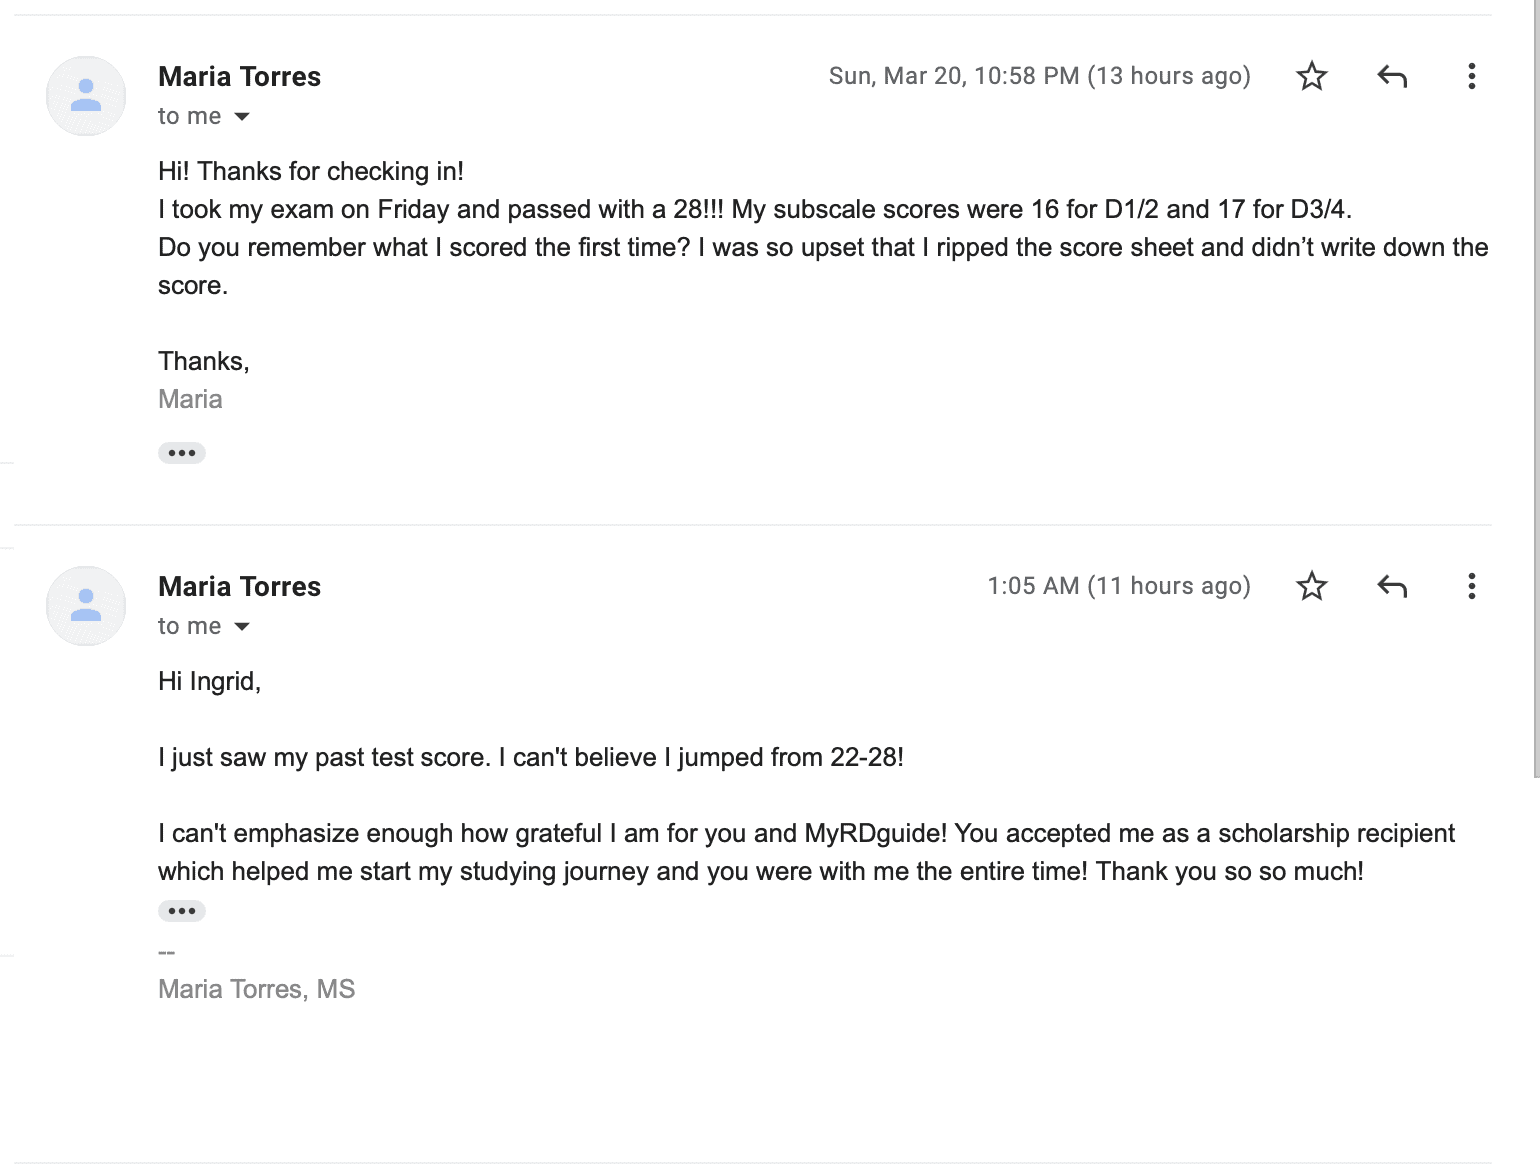Screen dimensions: 1540x1172
Task: Click the Maria Torres sender name on the first message
Action: coord(239,77)
